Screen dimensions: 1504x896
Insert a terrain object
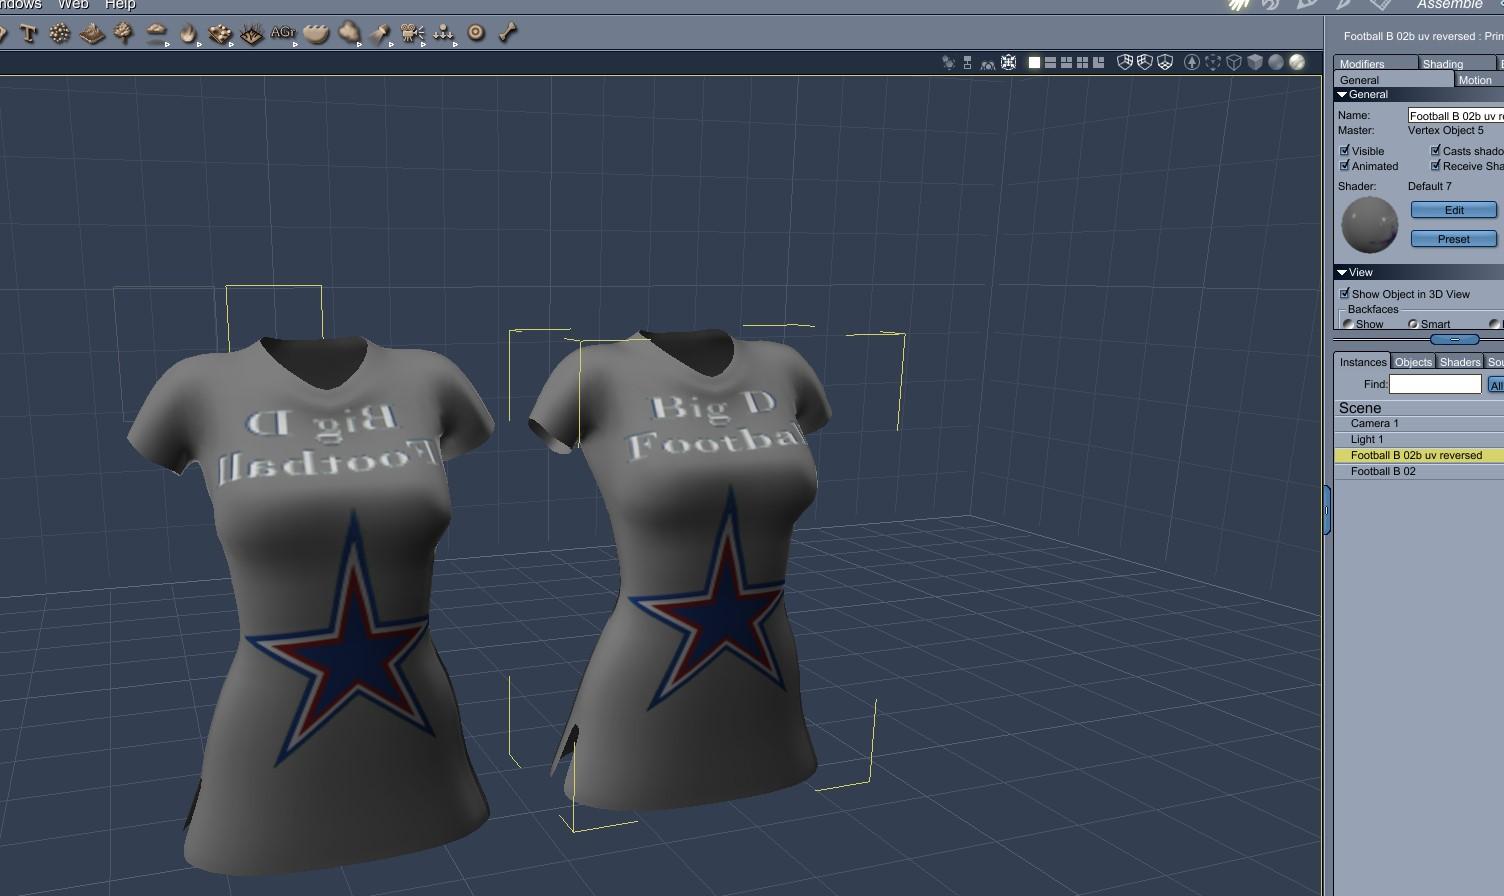point(92,34)
